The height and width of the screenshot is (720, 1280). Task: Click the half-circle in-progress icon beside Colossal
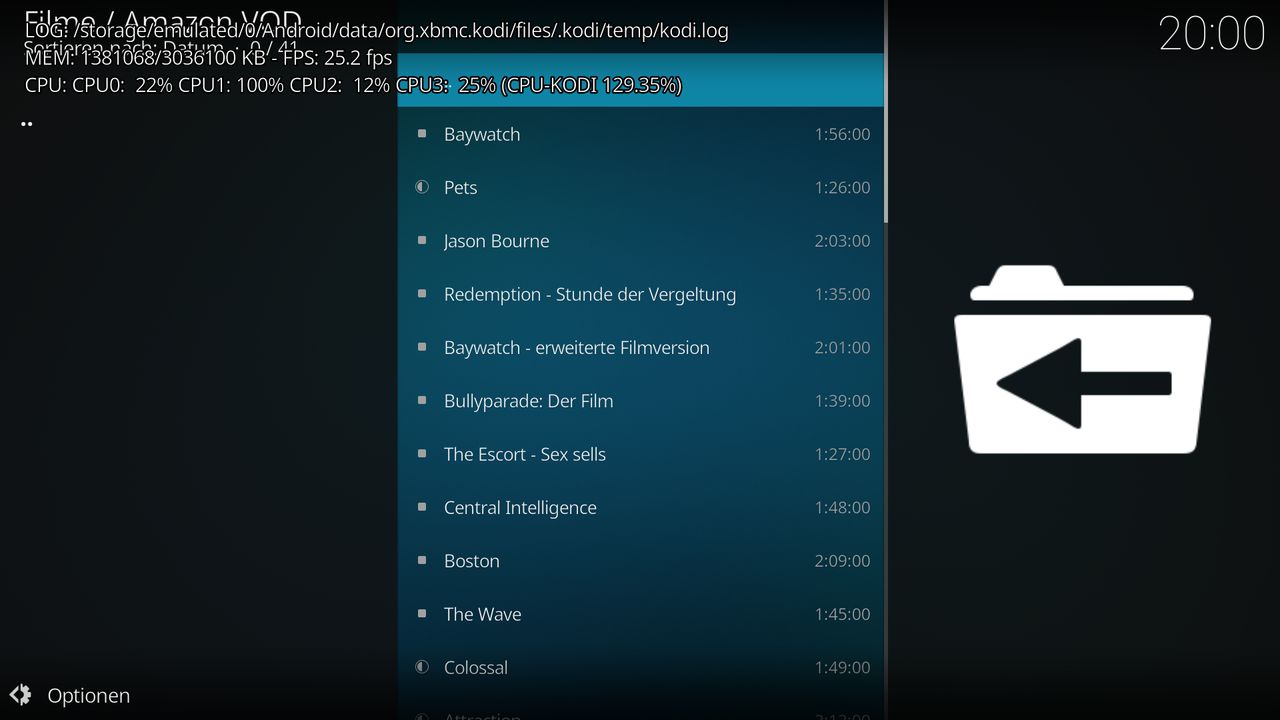(x=422, y=667)
